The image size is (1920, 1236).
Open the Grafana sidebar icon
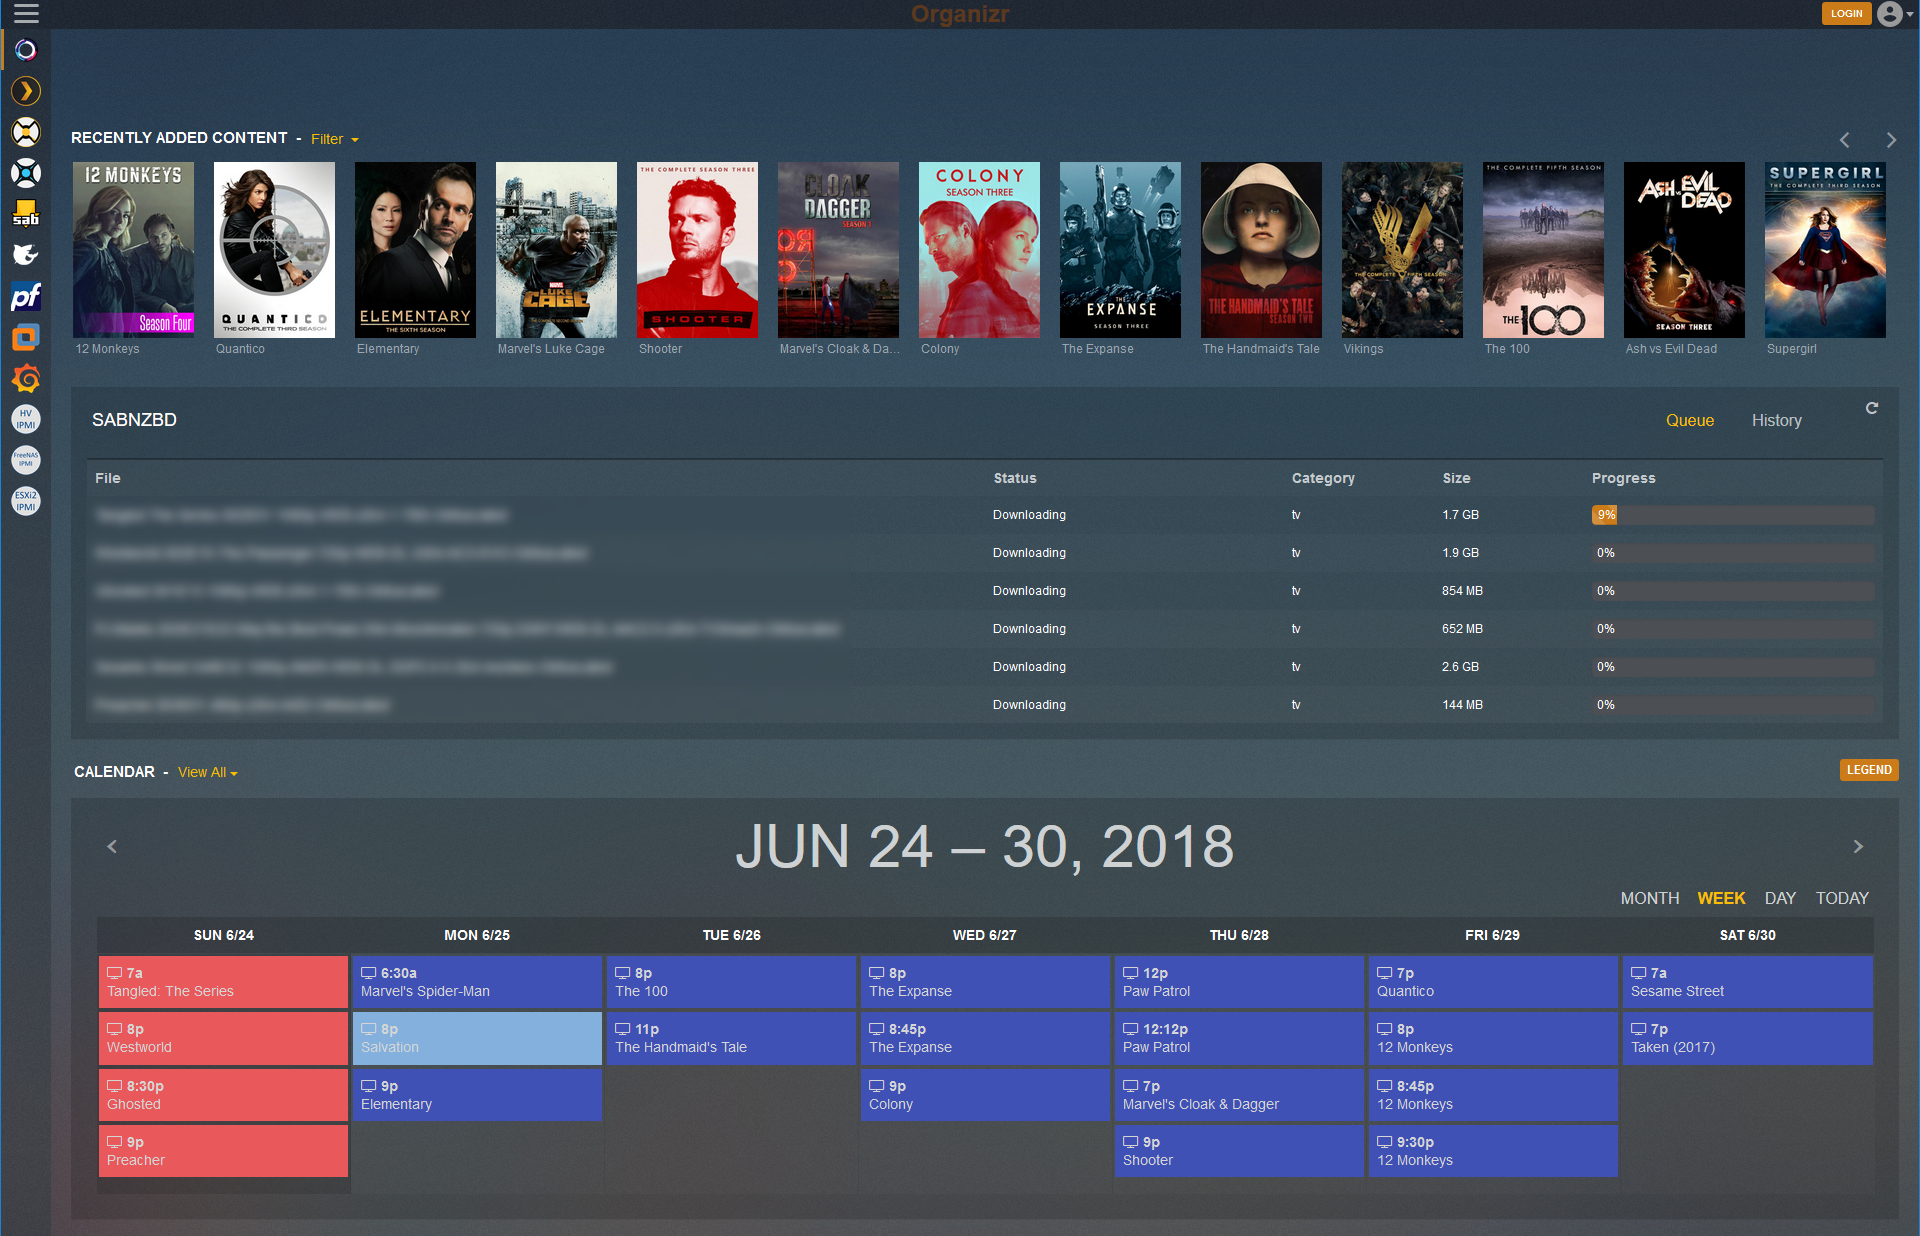tap(26, 378)
